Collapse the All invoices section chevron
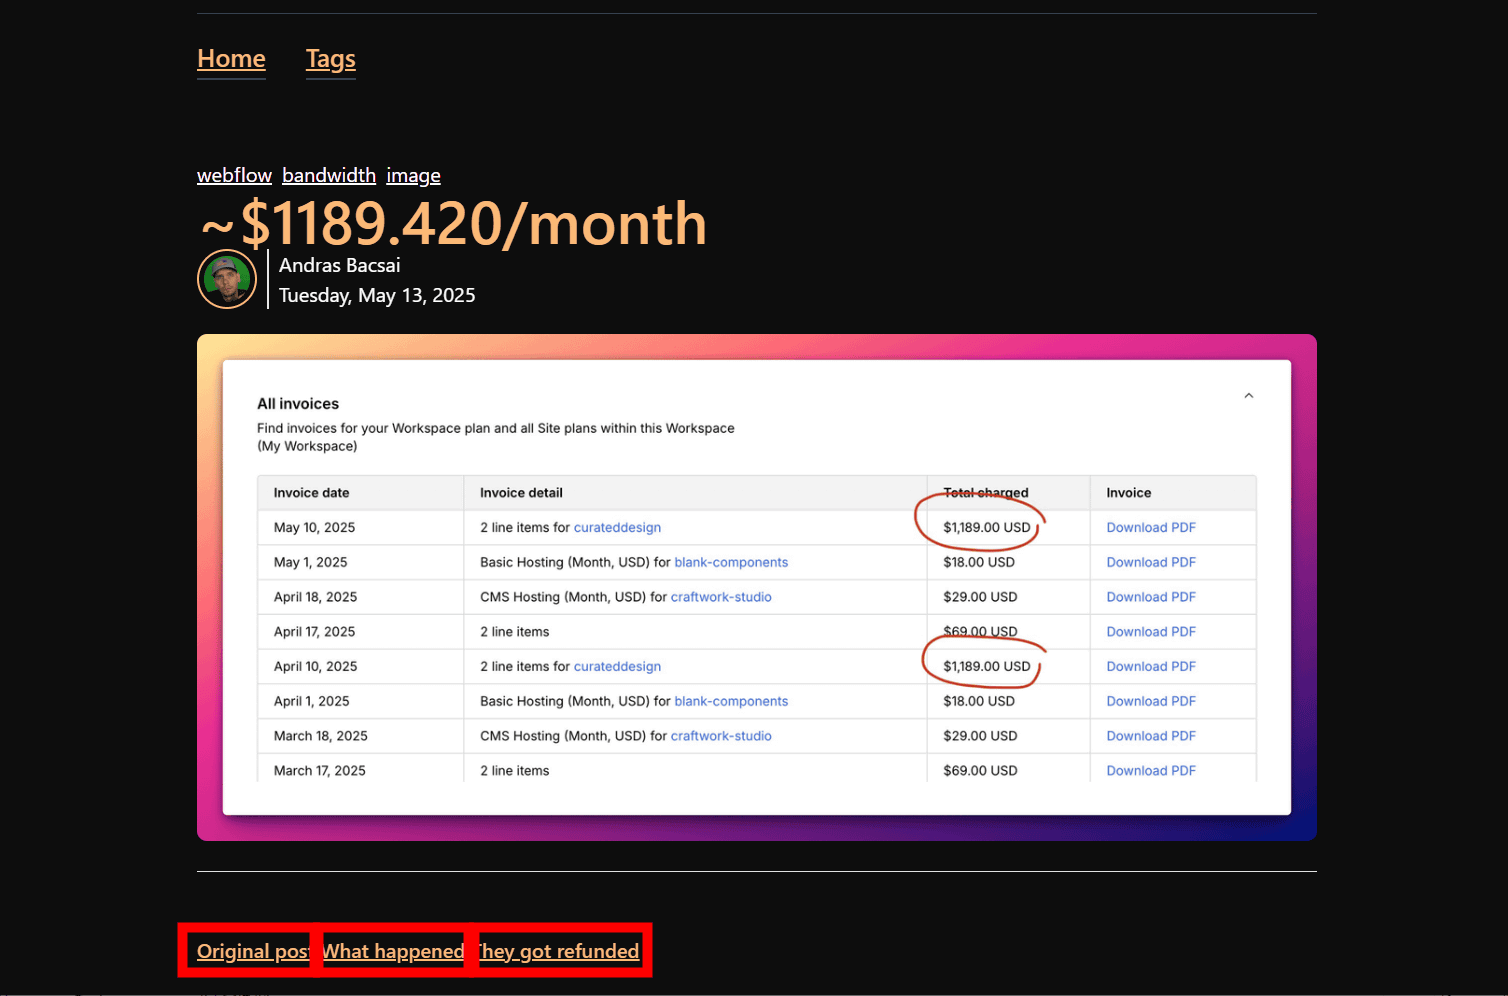Screen dimensions: 1508x996 tap(1248, 396)
